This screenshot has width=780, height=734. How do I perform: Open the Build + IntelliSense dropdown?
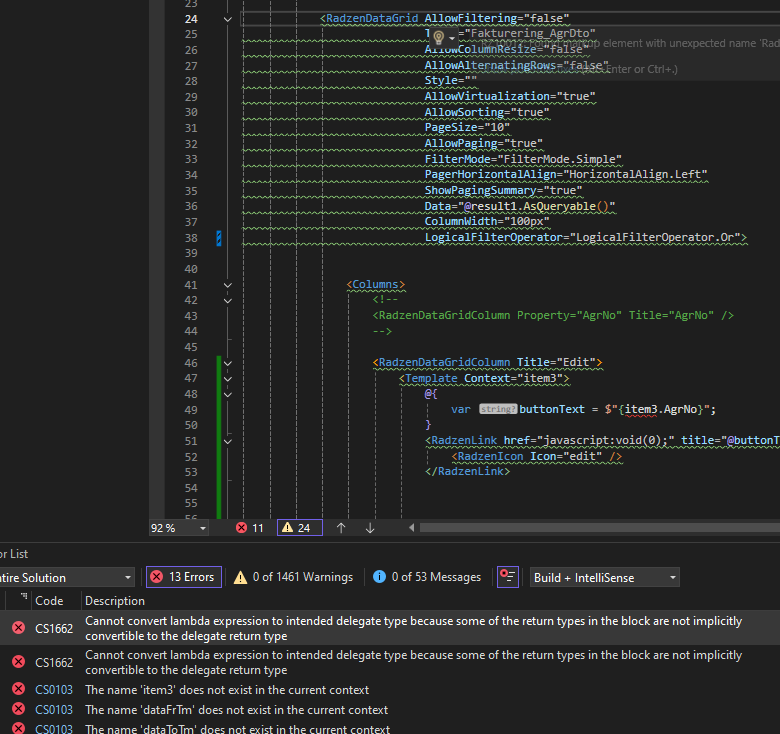(x=604, y=577)
